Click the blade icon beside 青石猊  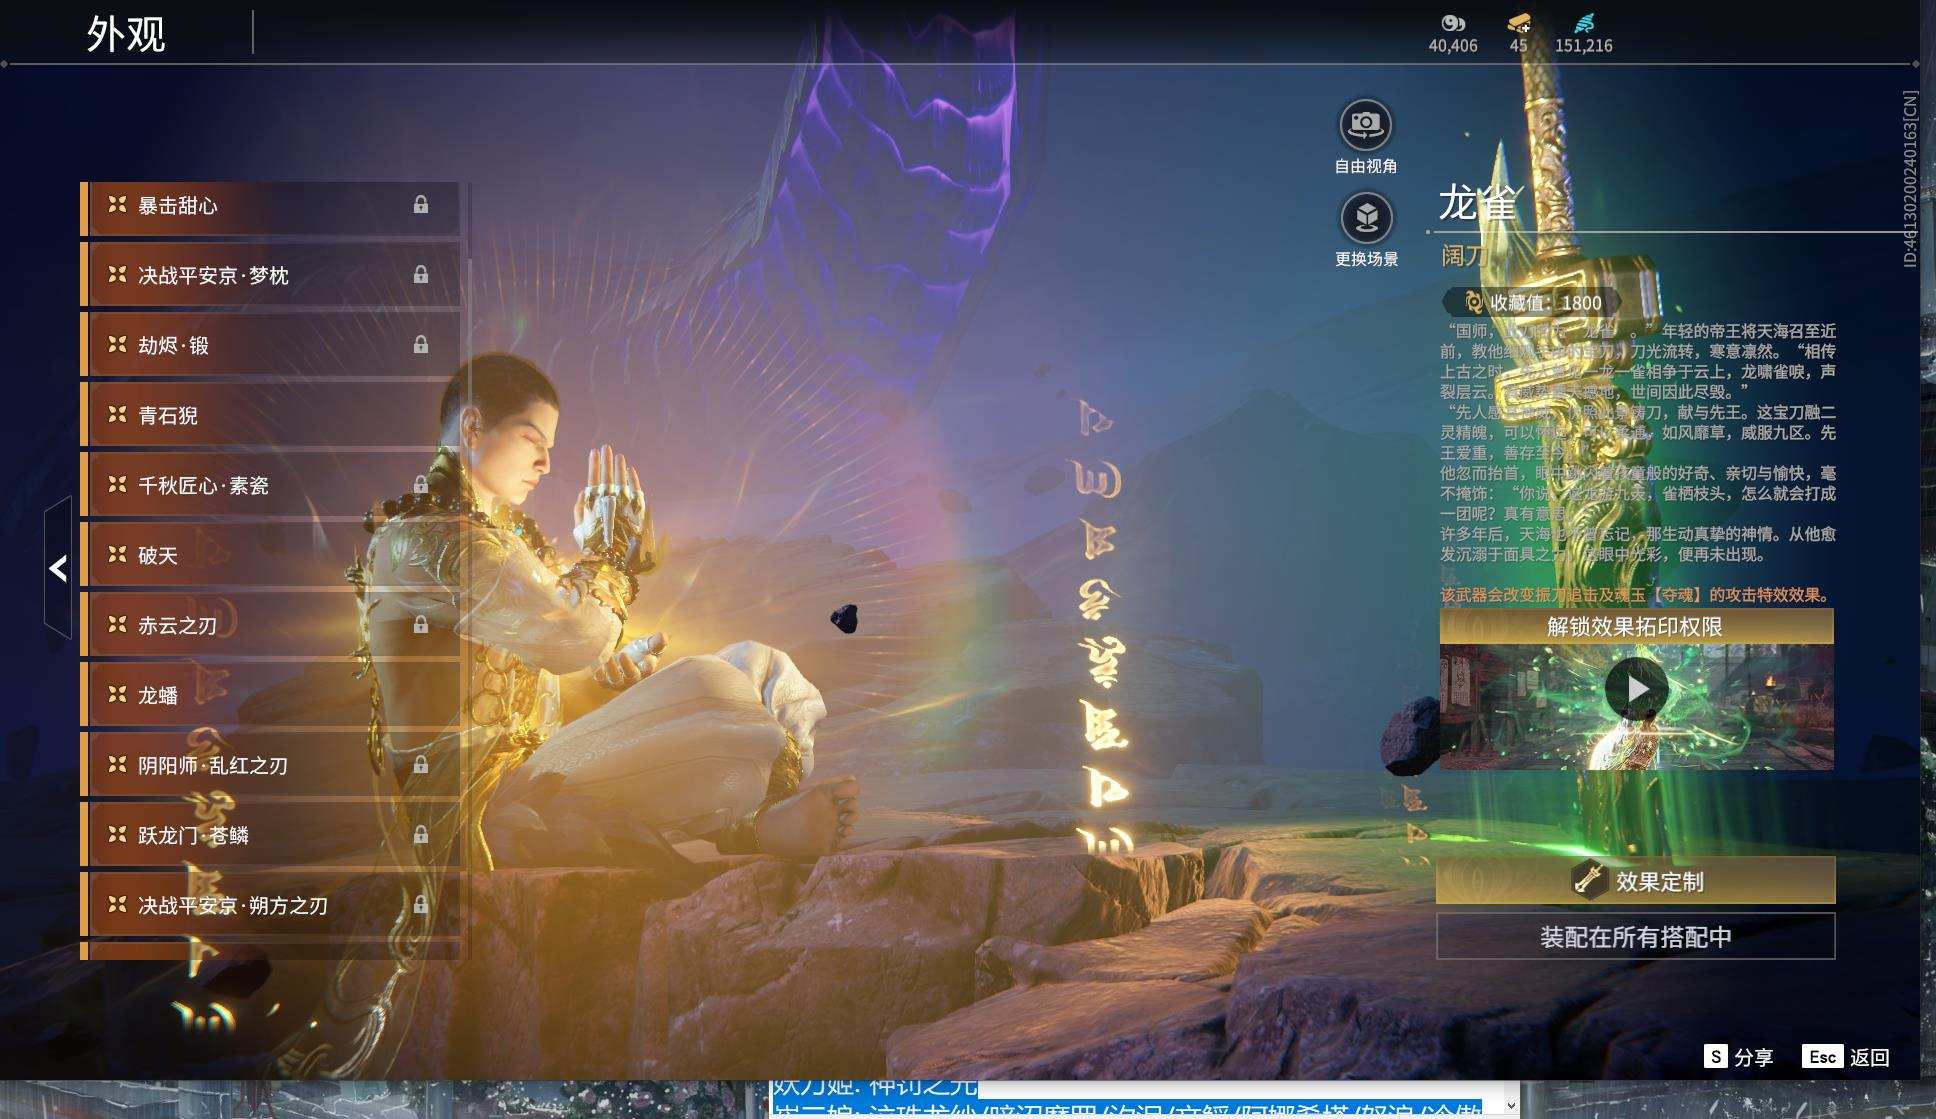[117, 414]
